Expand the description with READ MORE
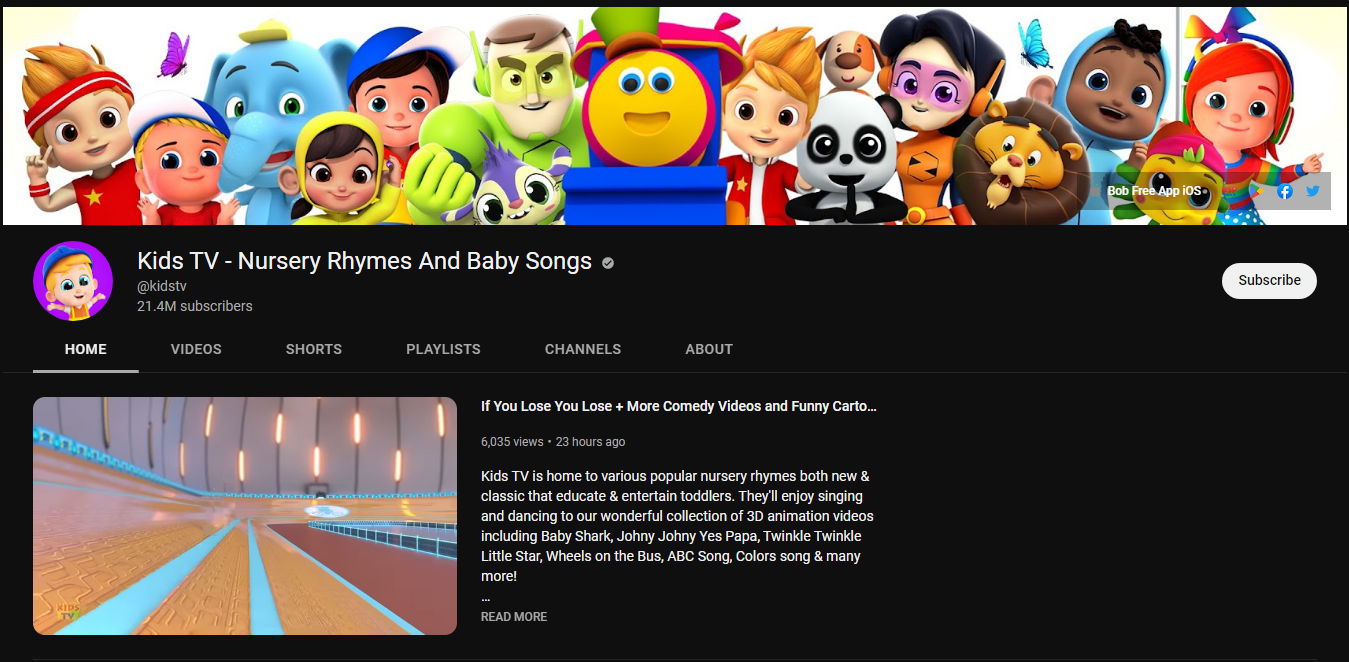 [x=514, y=617]
